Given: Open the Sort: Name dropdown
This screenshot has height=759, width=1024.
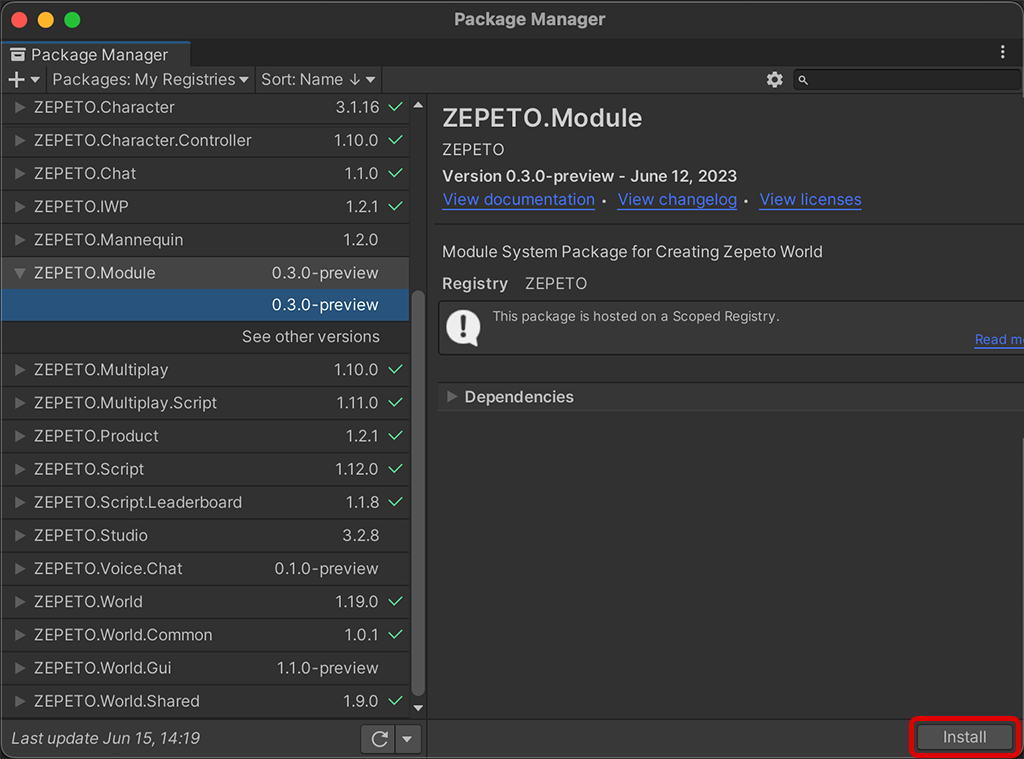Looking at the screenshot, I should click(x=318, y=80).
